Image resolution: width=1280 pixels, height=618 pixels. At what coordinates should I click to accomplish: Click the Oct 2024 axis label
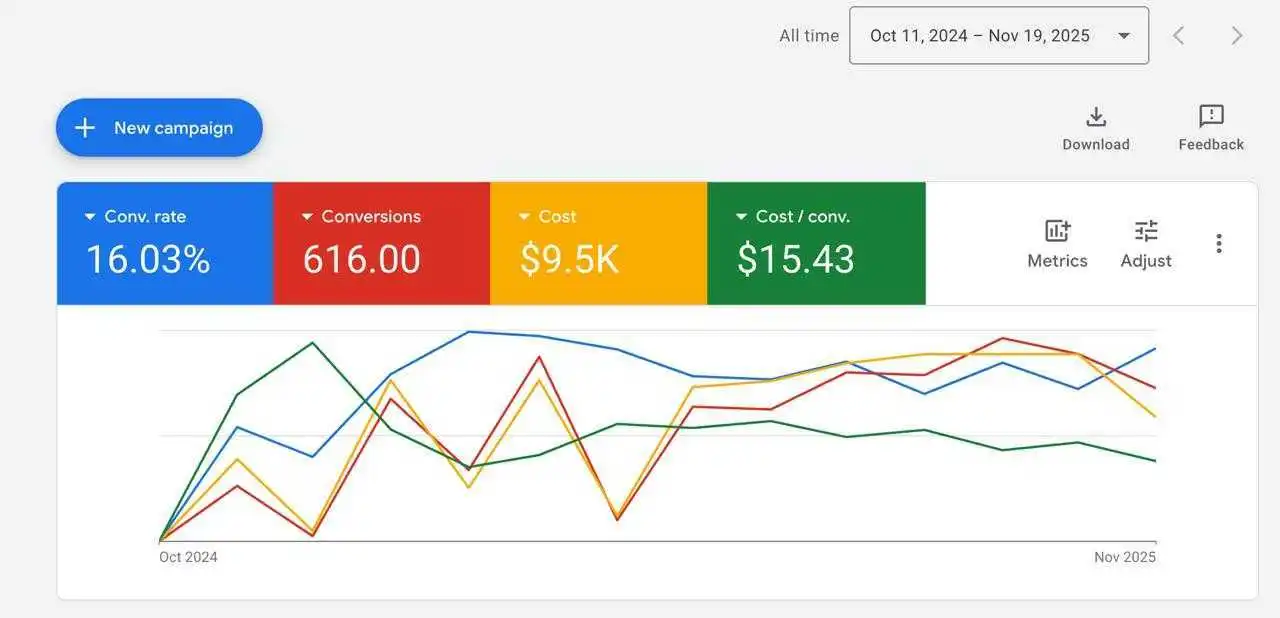click(188, 557)
